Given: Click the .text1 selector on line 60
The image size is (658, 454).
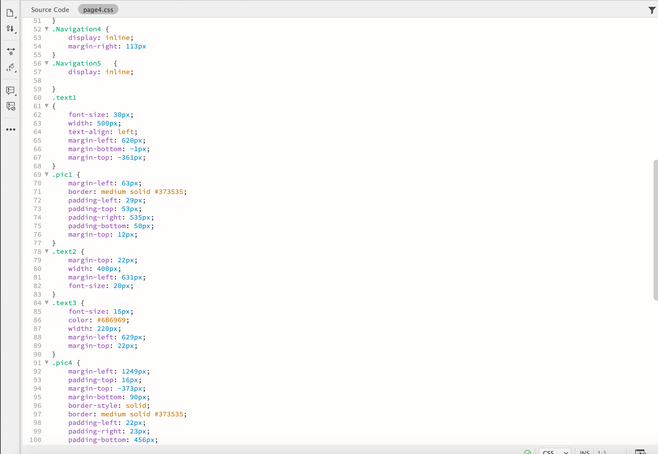Looking at the screenshot, I should coord(64,98).
